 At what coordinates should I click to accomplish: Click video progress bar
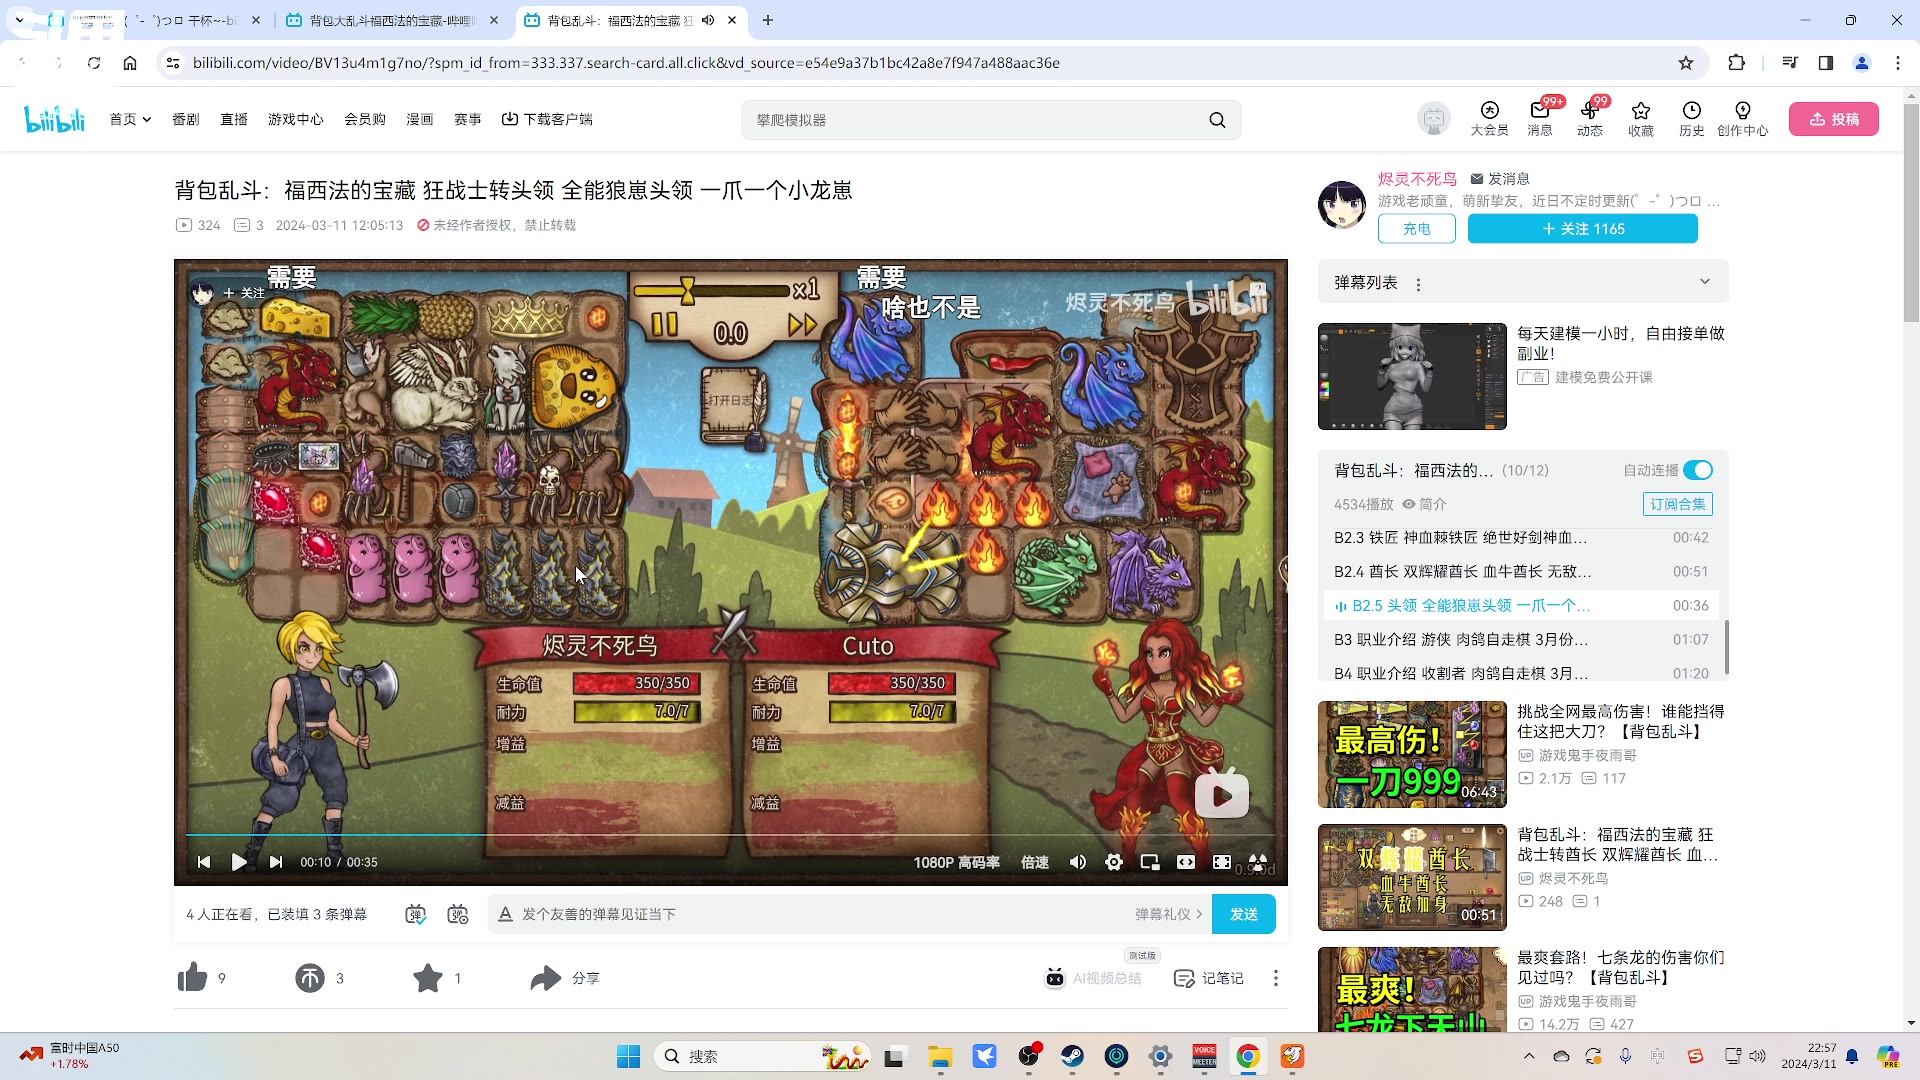730,834
